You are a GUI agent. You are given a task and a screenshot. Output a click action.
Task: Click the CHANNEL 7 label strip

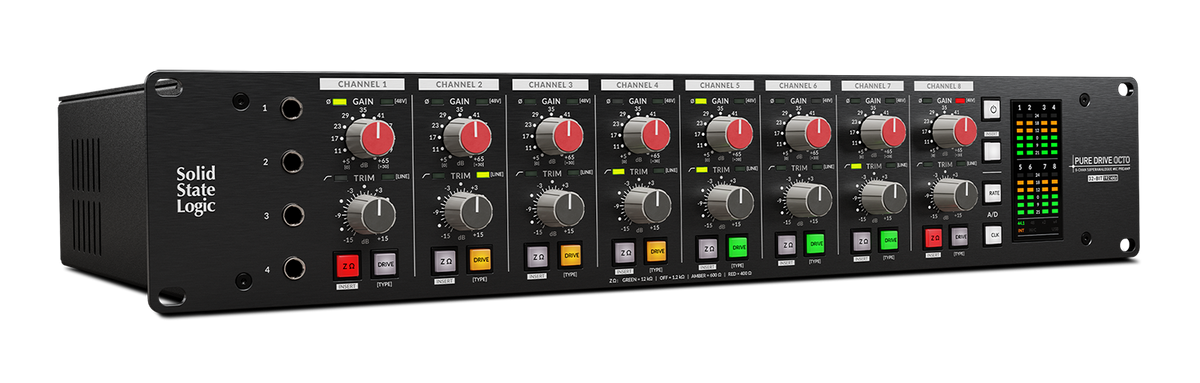pos(873,86)
